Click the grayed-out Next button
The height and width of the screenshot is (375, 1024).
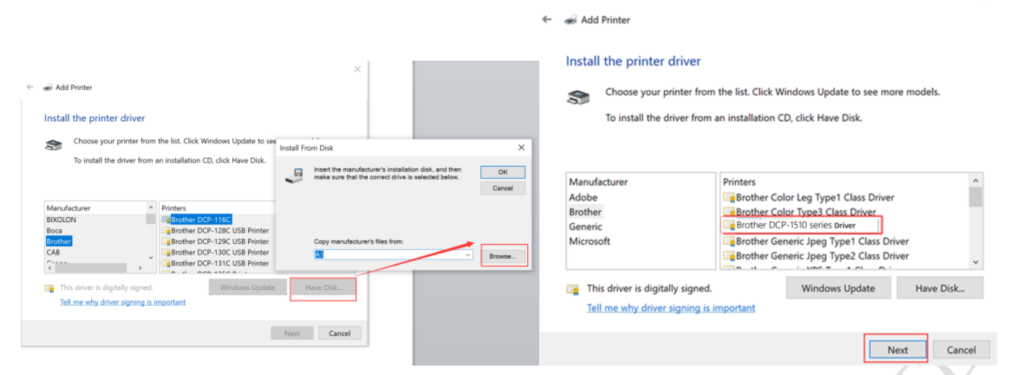click(292, 333)
